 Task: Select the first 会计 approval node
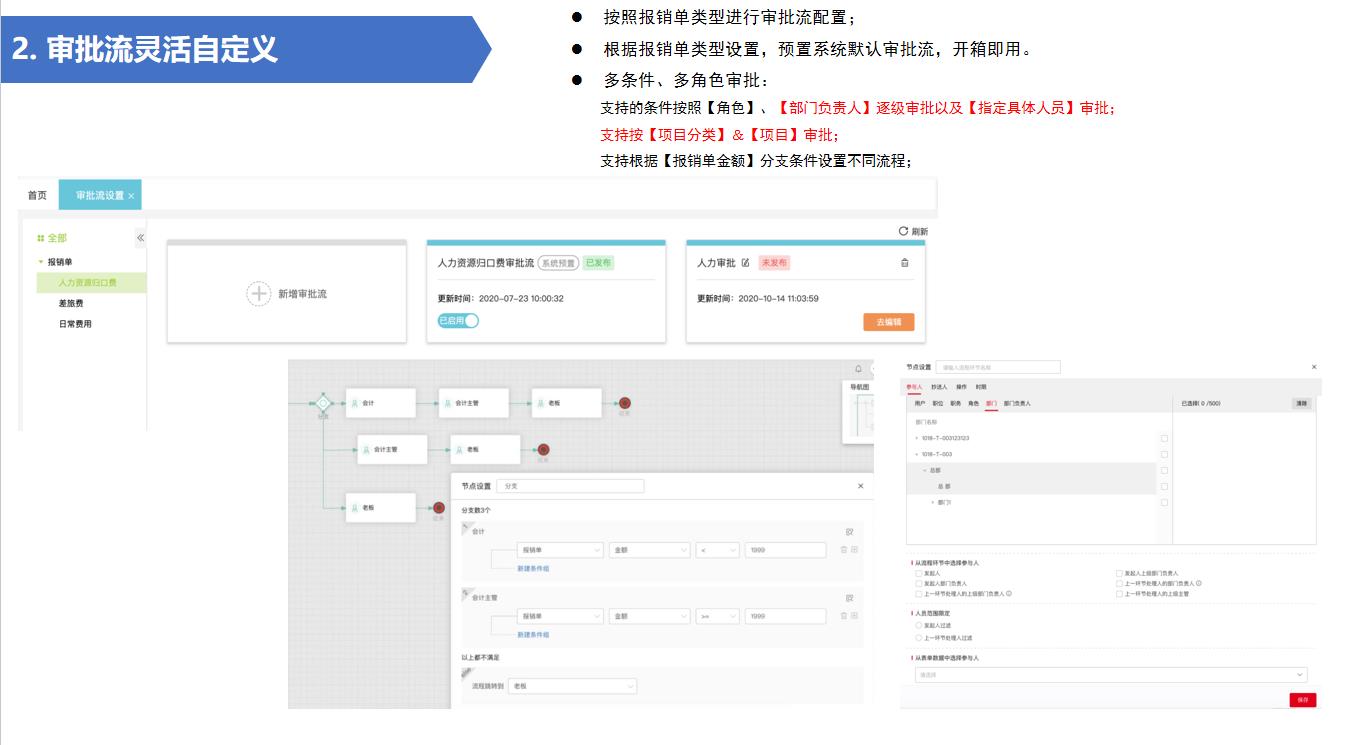pyautogui.click(x=380, y=403)
